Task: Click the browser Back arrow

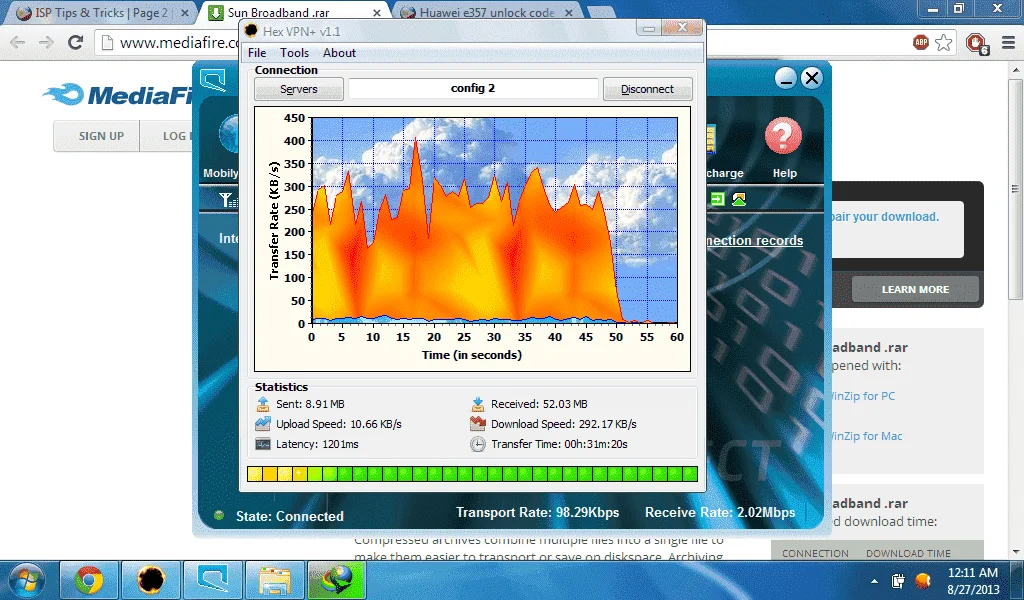Action: [18, 43]
